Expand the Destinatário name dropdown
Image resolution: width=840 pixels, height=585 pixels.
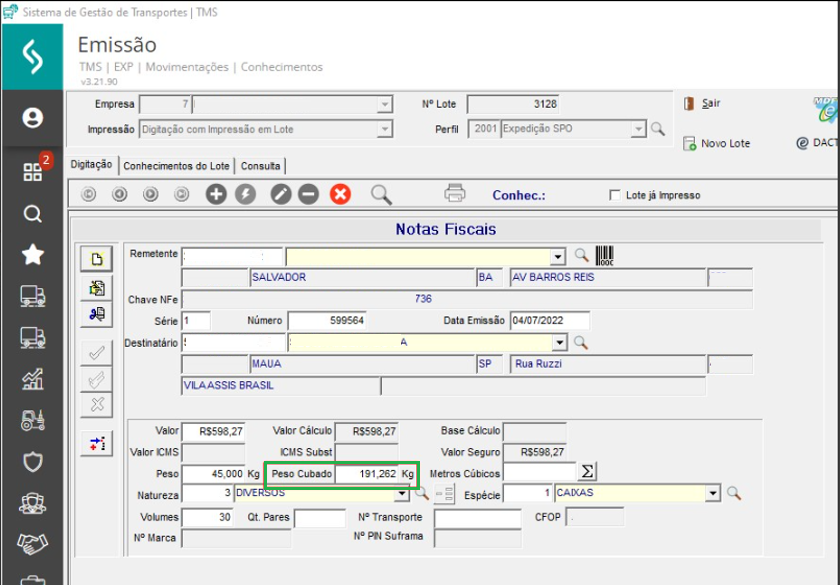559,342
